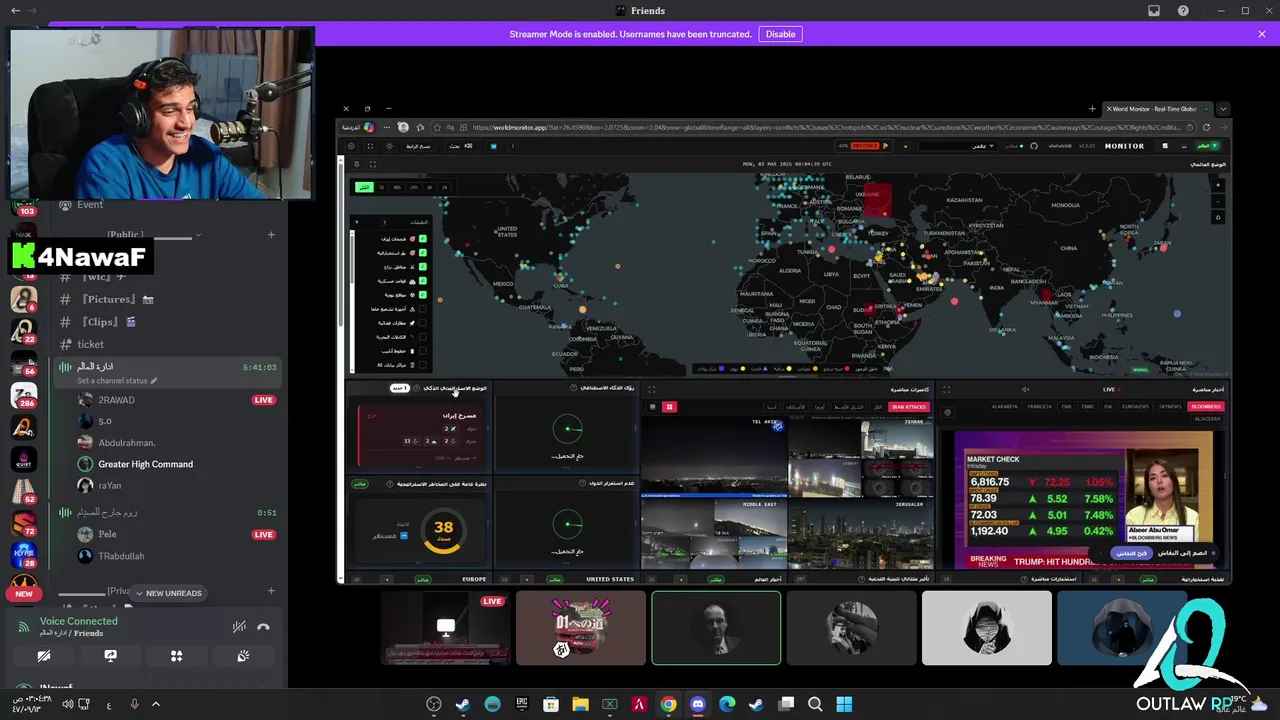Bookmark page star icon in browser

coord(436,127)
